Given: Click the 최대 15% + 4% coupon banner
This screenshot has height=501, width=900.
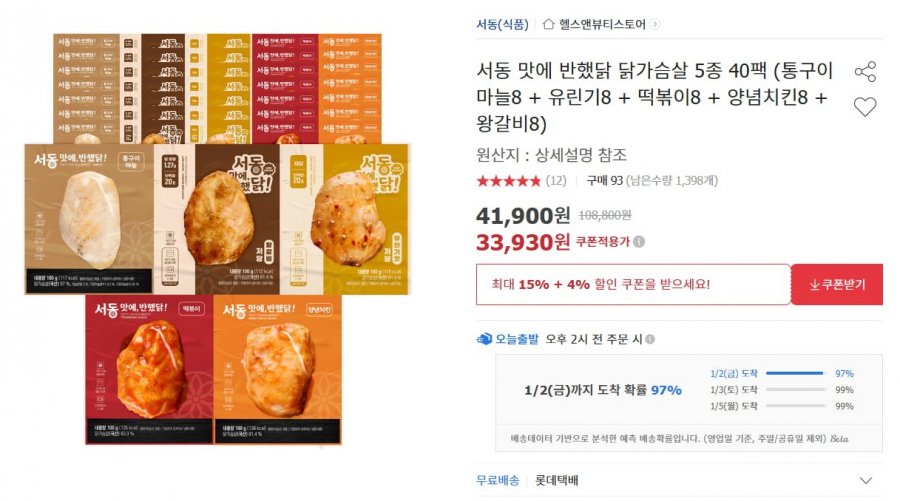Looking at the screenshot, I should click(633, 285).
